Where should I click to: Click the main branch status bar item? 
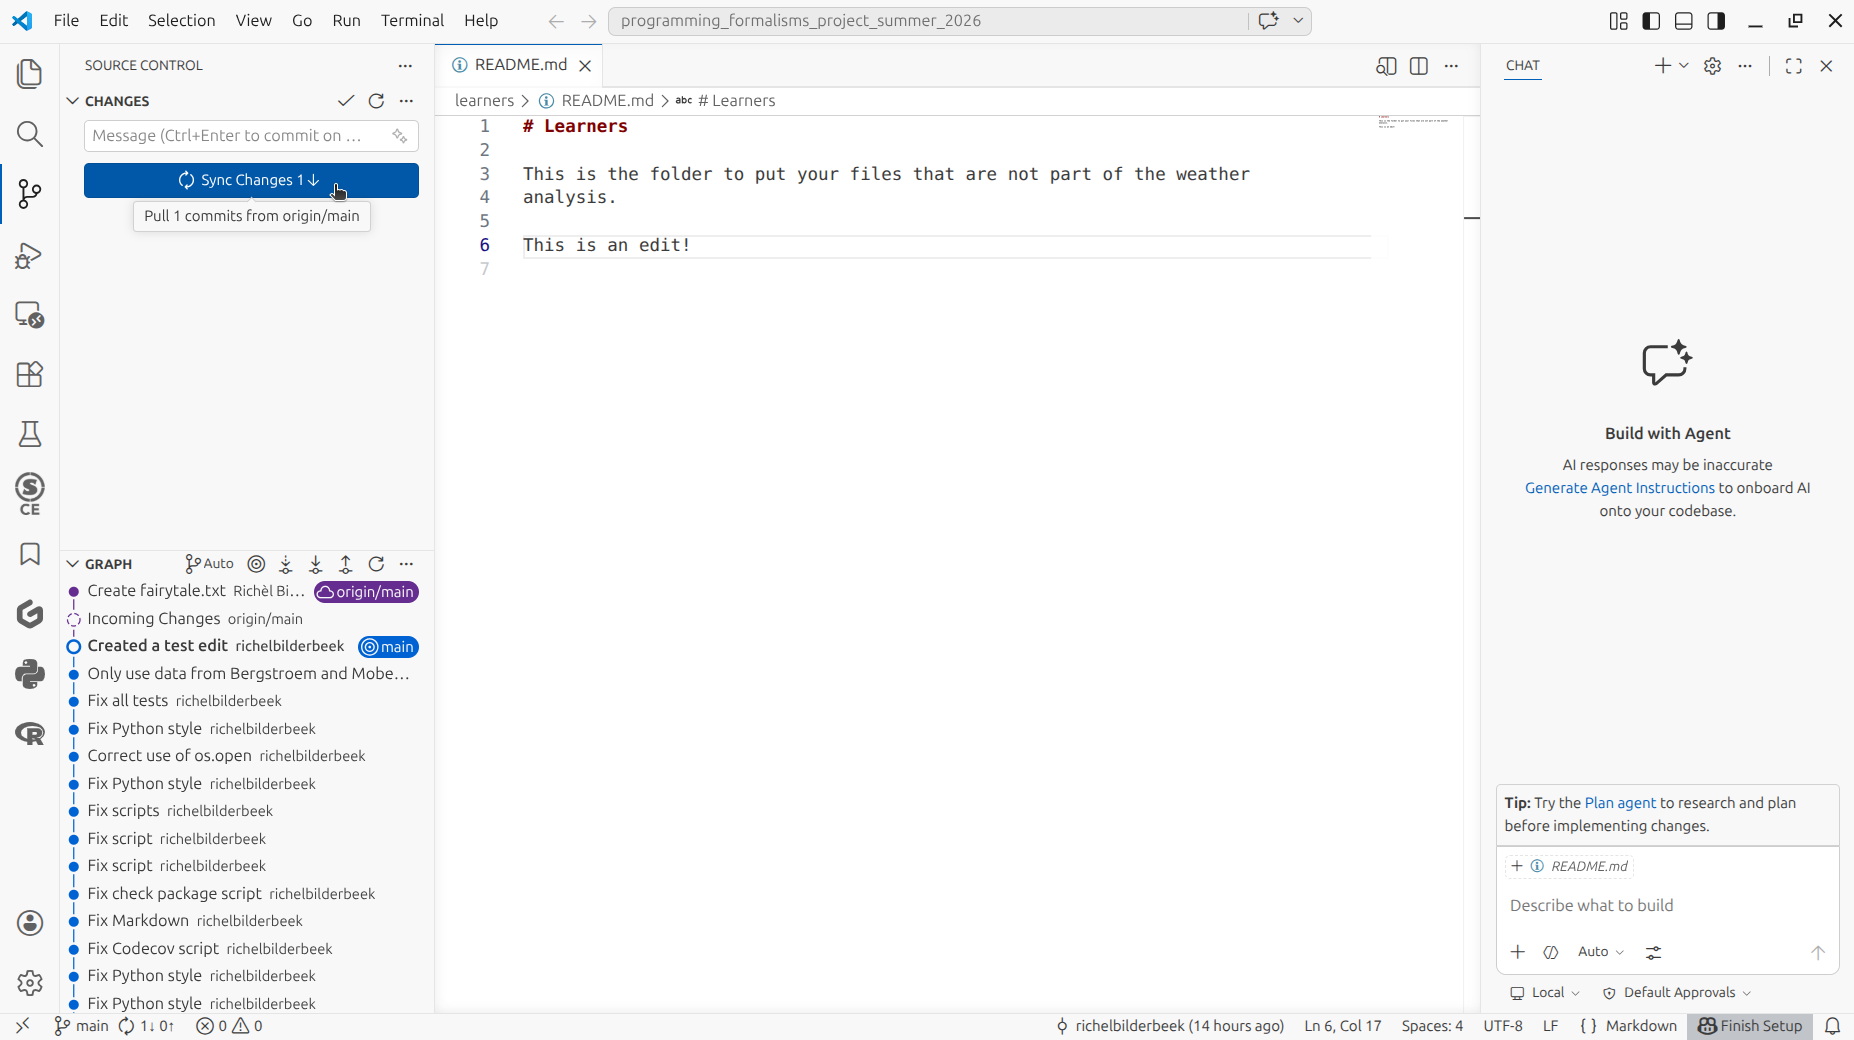(x=81, y=1026)
